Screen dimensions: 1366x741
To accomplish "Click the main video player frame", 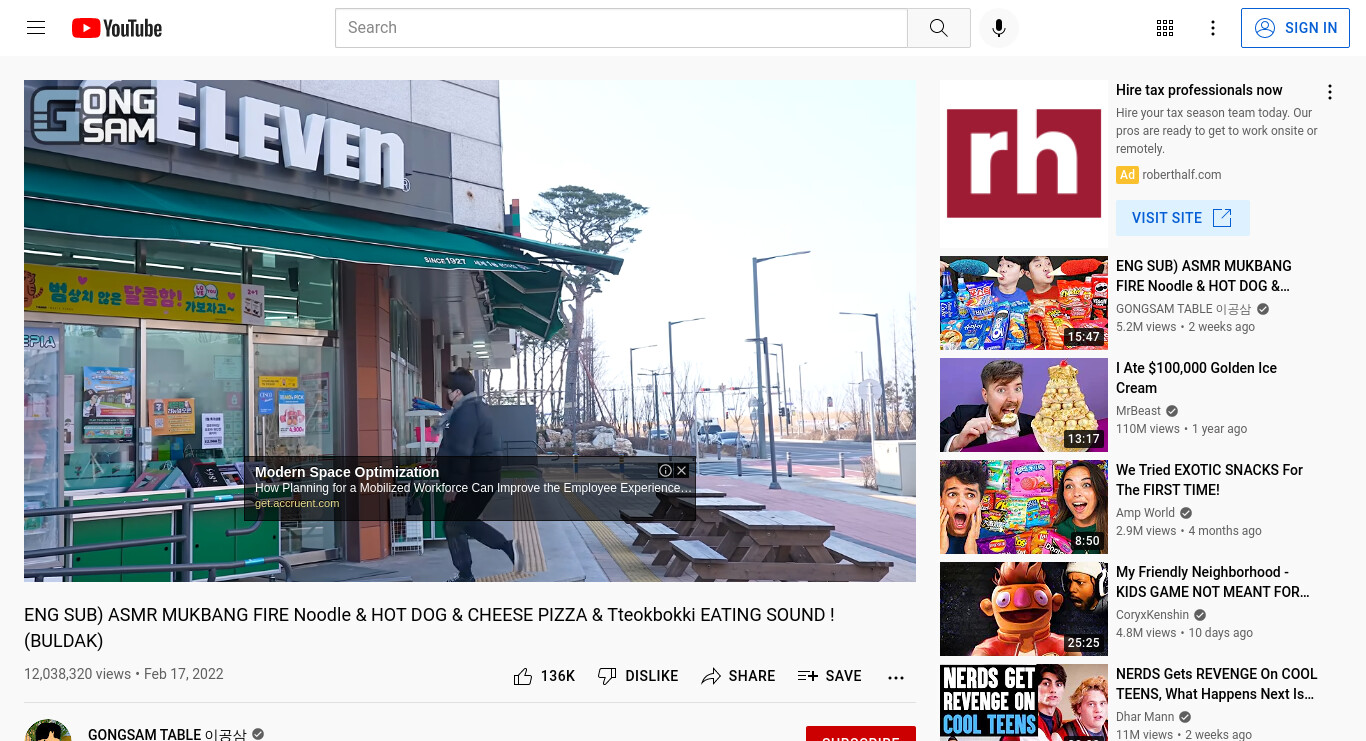I will tap(470, 331).
